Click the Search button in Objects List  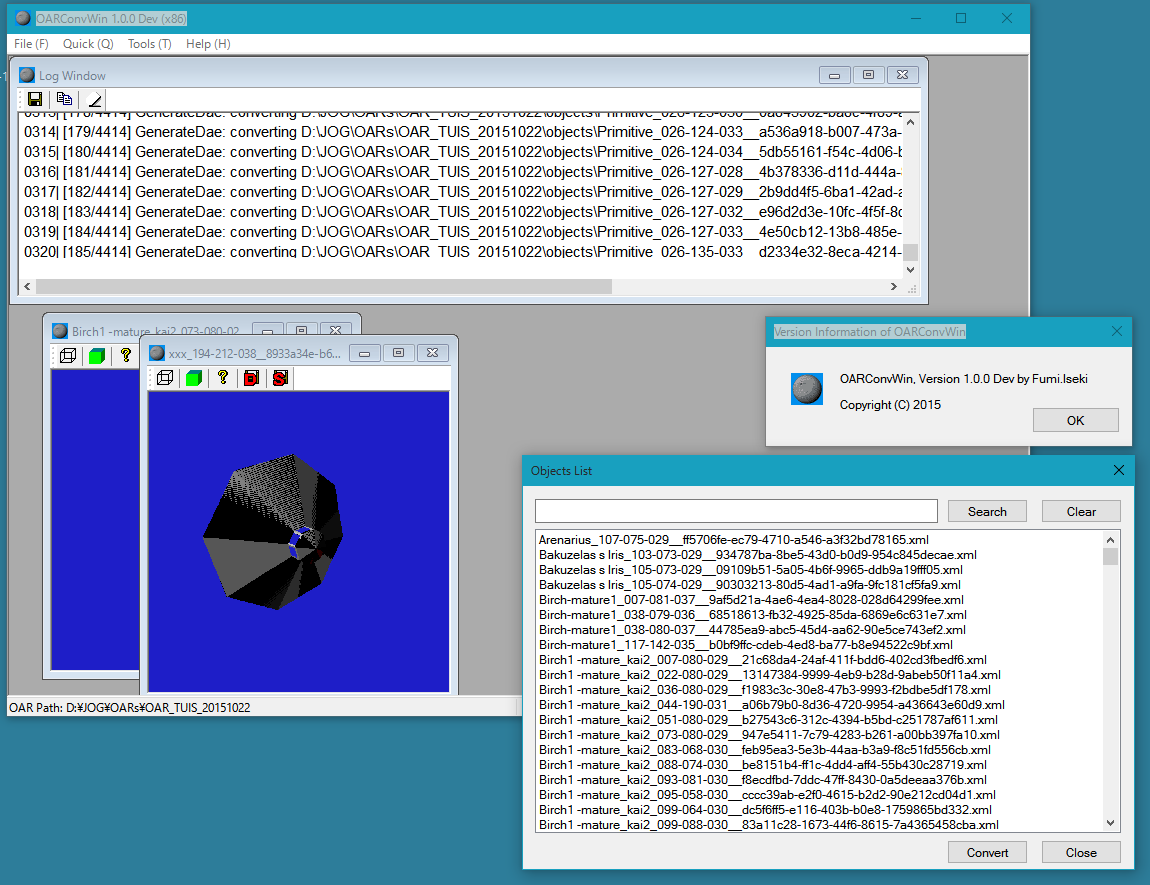click(x=987, y=511)
